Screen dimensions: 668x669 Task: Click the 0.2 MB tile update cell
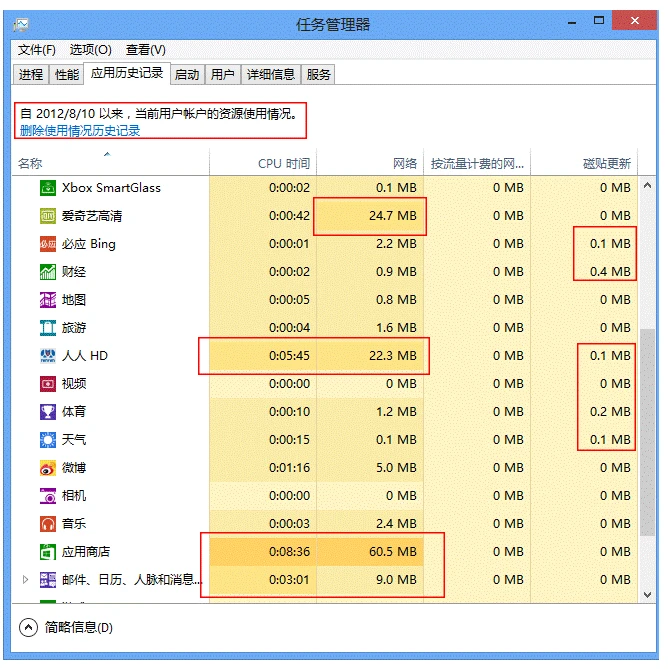[x=584, y=412]
